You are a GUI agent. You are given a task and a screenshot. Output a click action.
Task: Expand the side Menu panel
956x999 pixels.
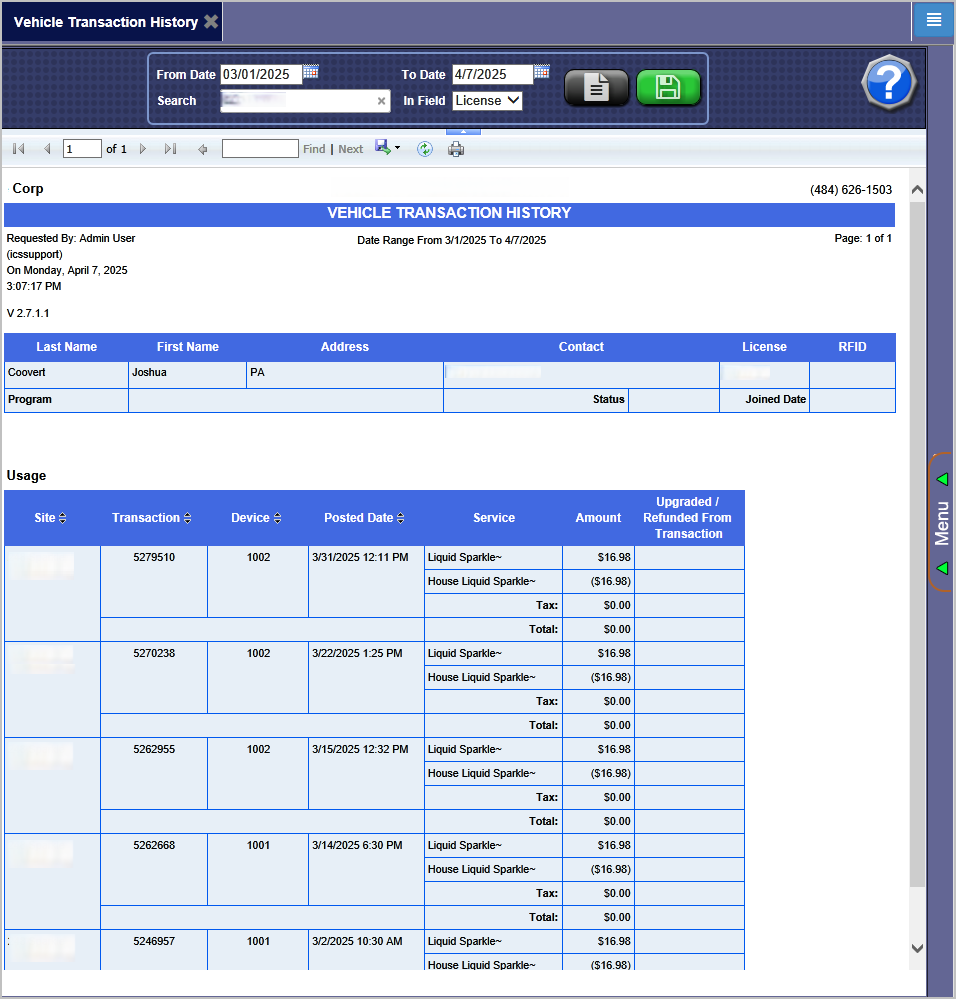tap(941, 523)
